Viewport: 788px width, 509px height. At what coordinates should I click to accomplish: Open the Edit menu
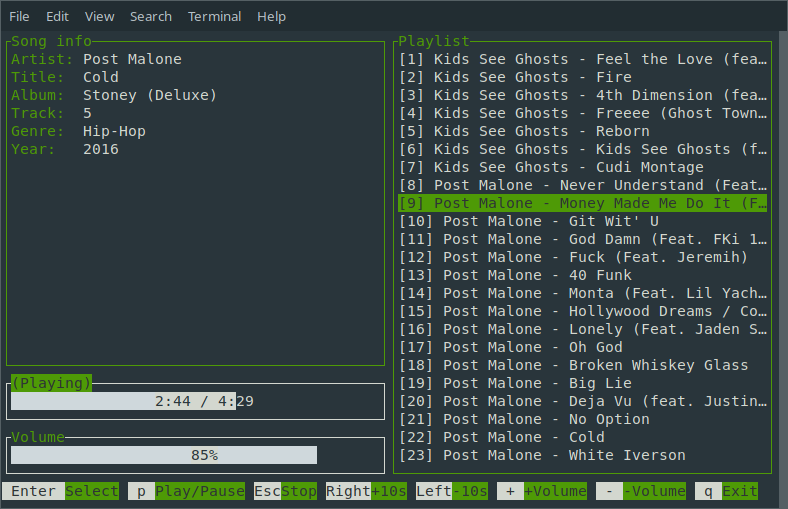click(57, 17)
